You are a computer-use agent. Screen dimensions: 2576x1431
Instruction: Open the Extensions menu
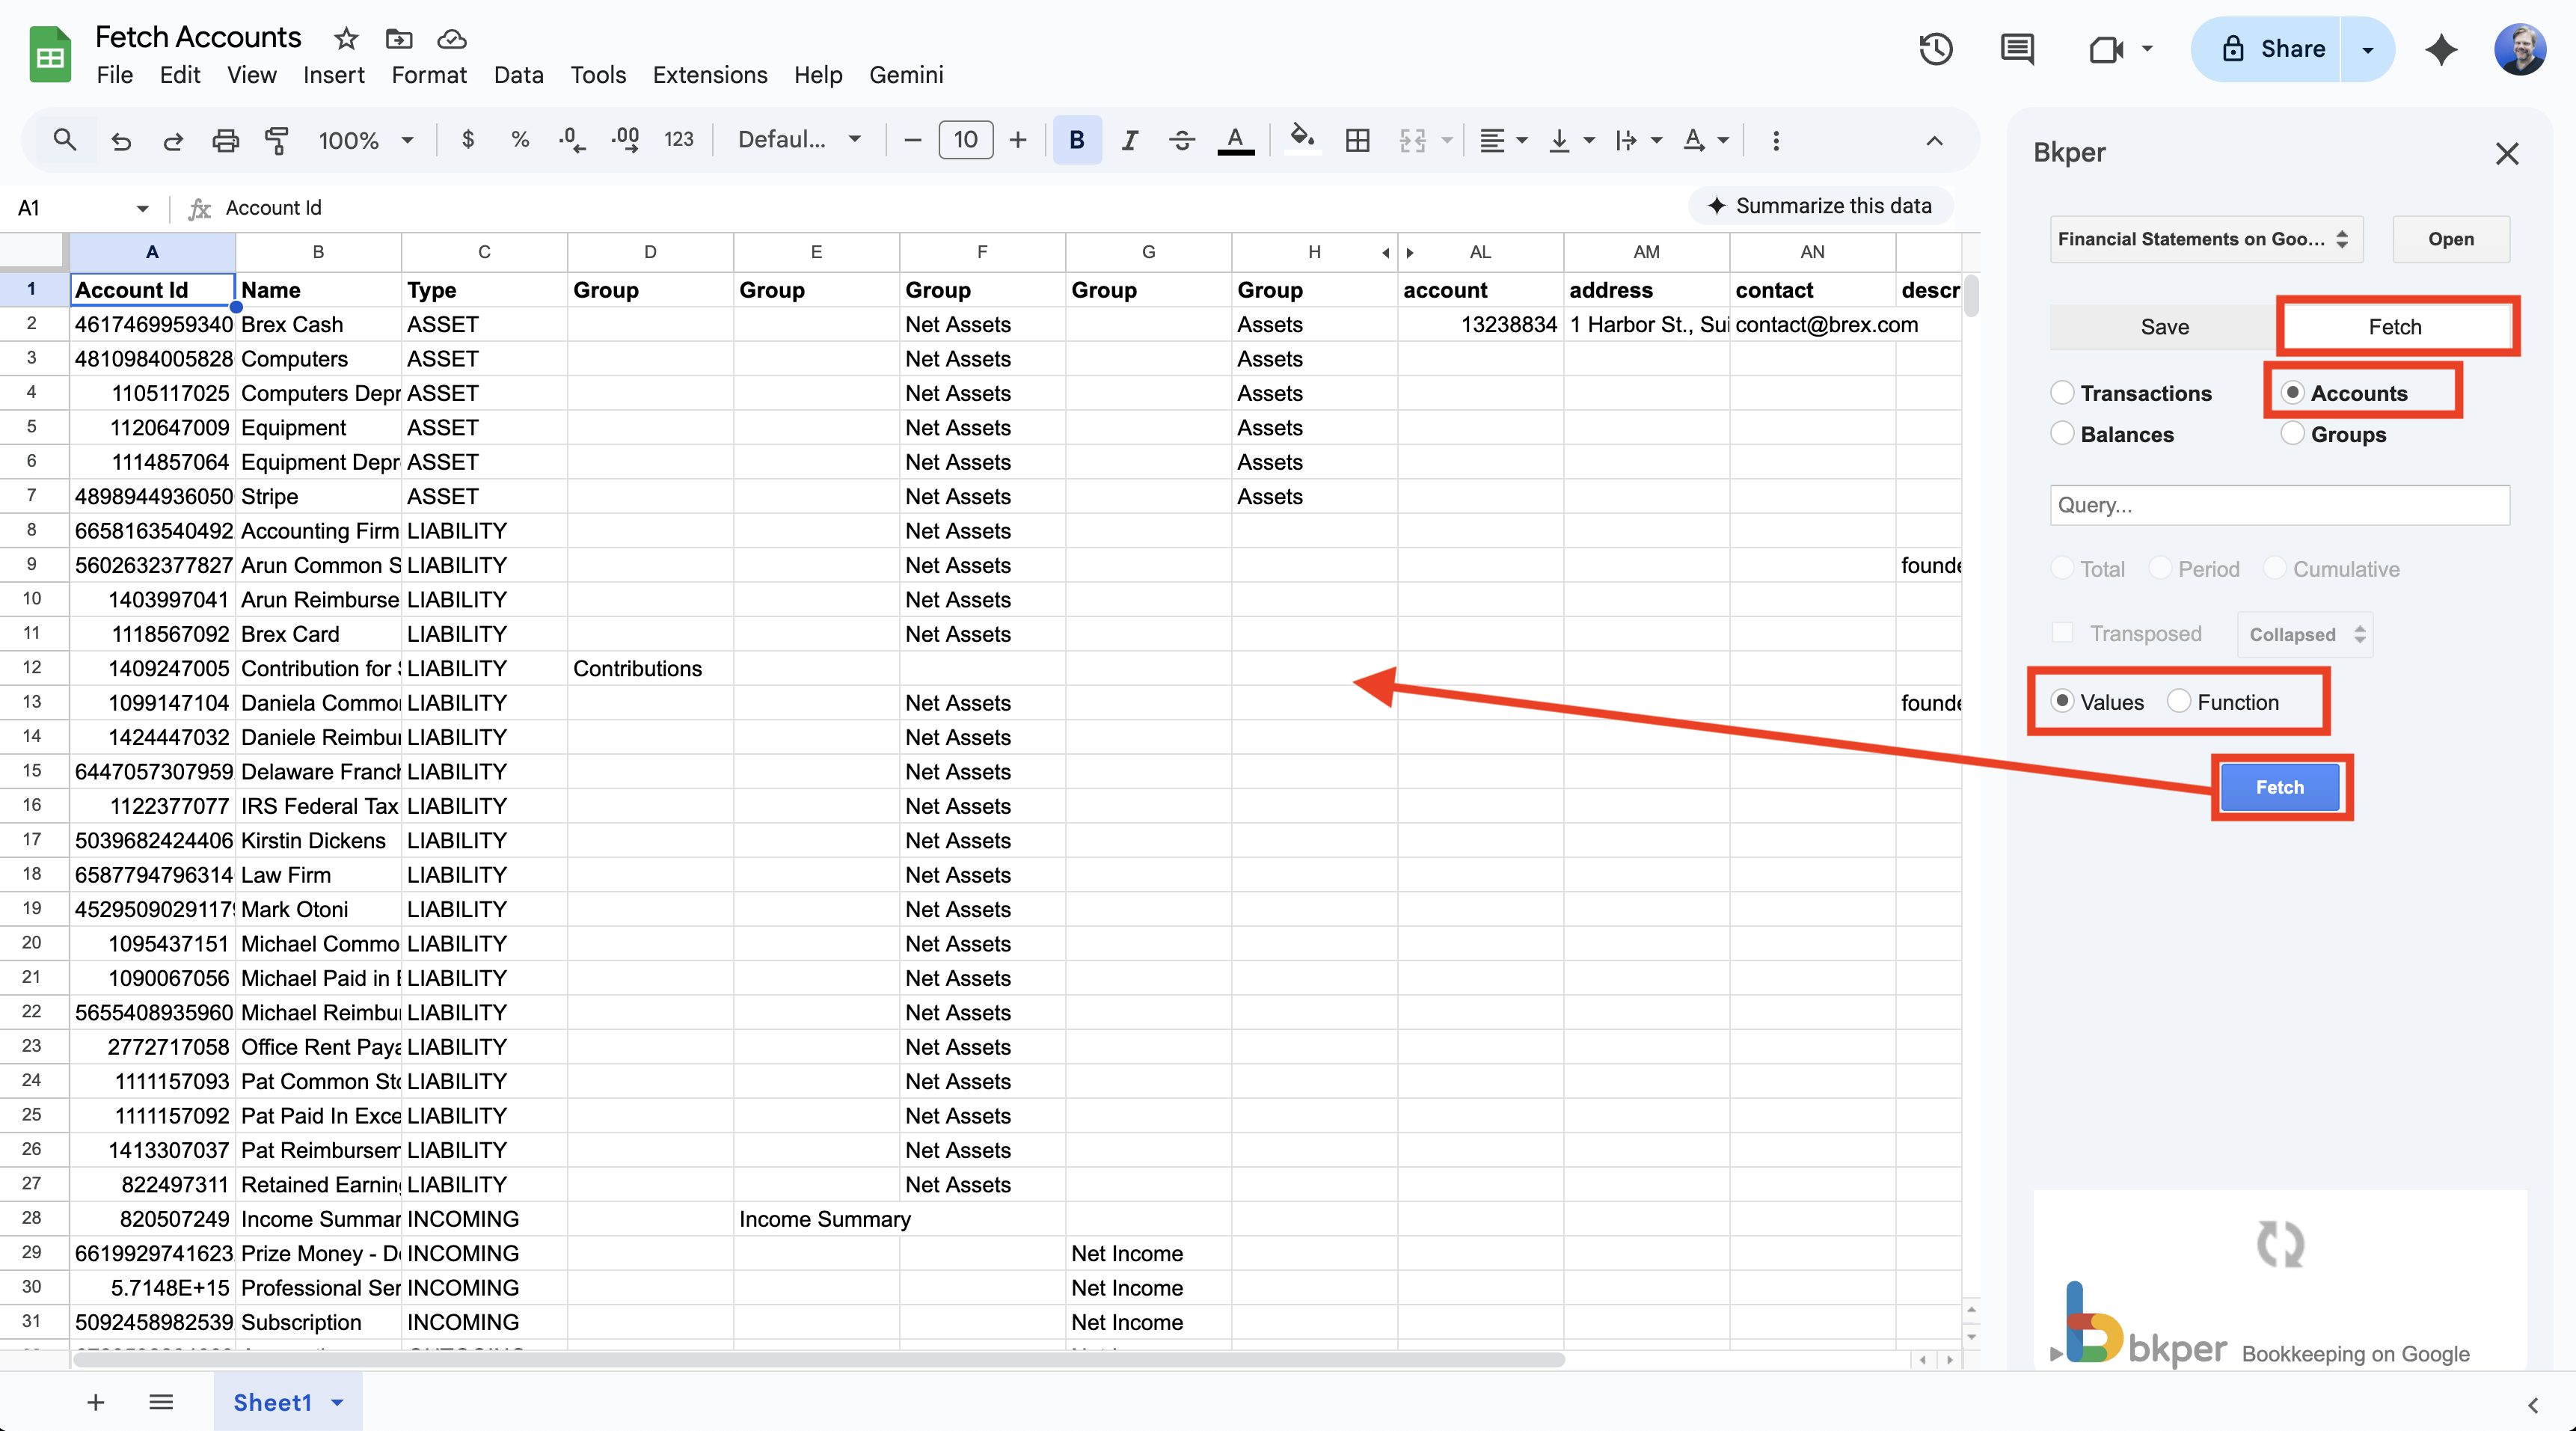709,75
